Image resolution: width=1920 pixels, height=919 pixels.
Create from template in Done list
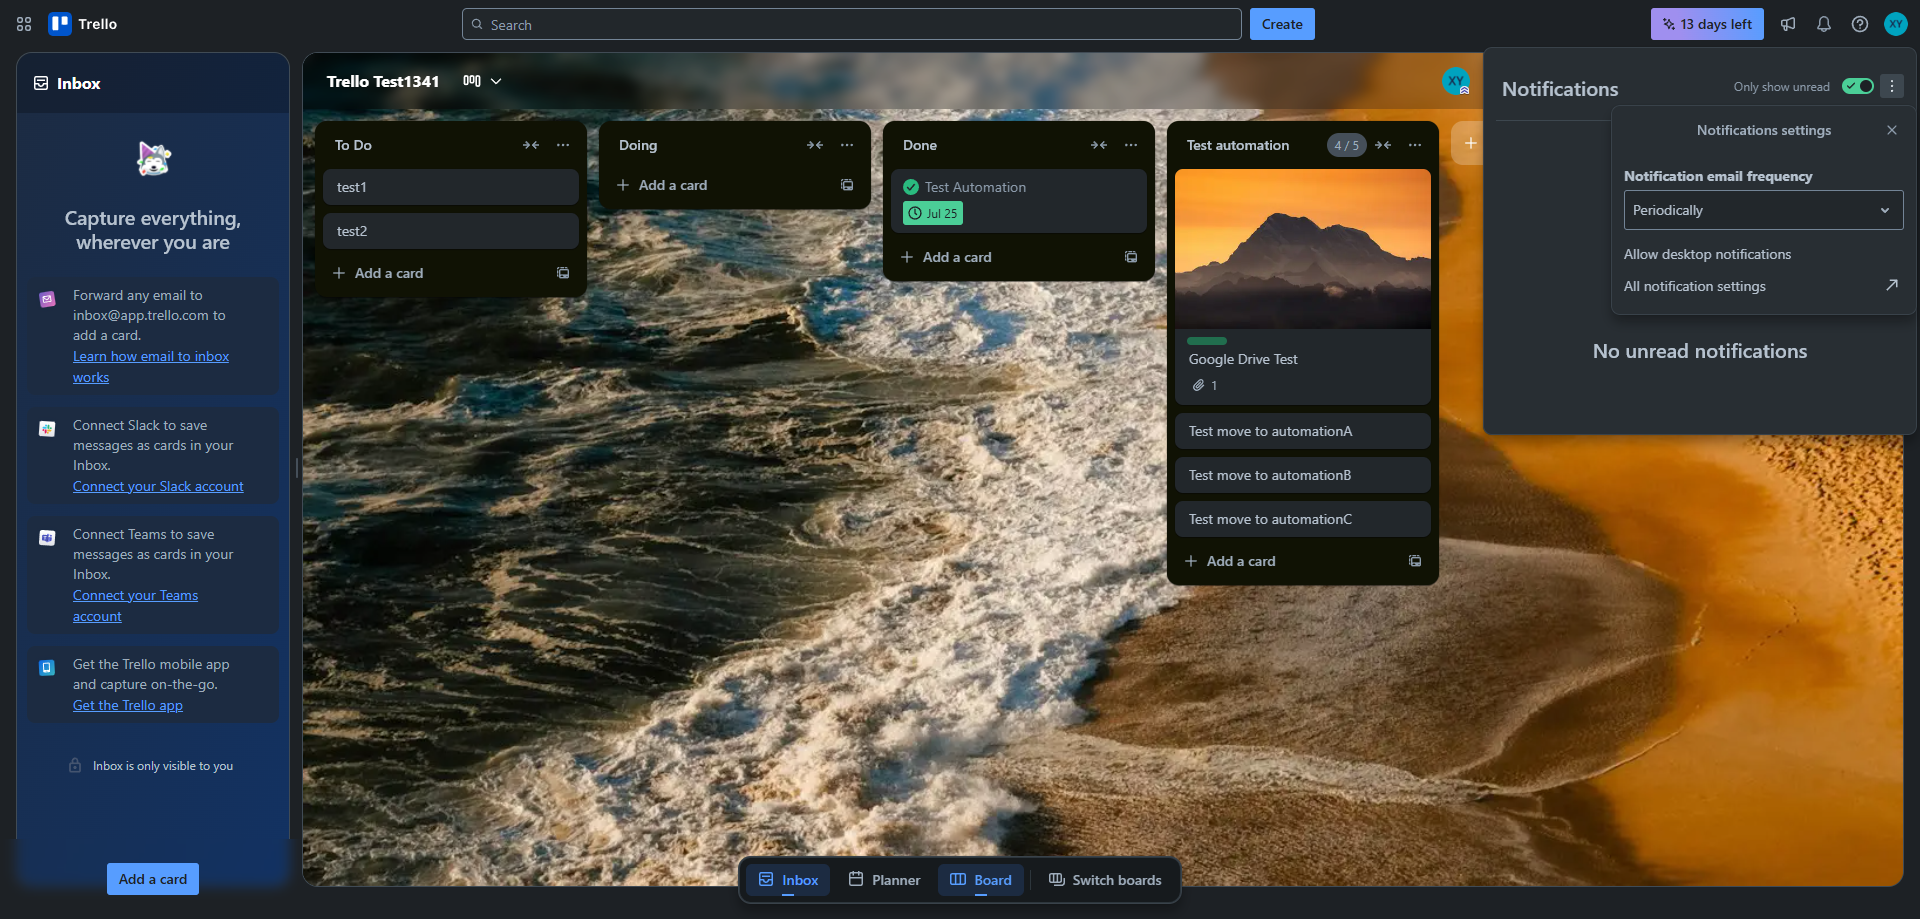pos(1131,257)
